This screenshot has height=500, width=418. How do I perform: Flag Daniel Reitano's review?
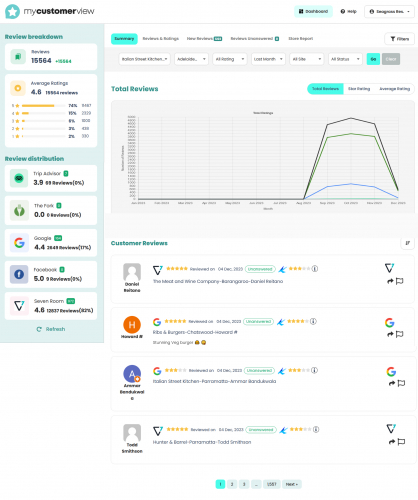(x=399, y=281)
